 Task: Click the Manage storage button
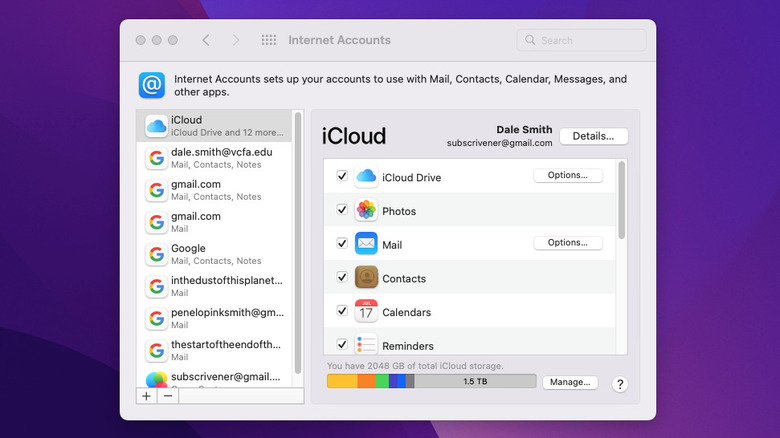(569, 382)
